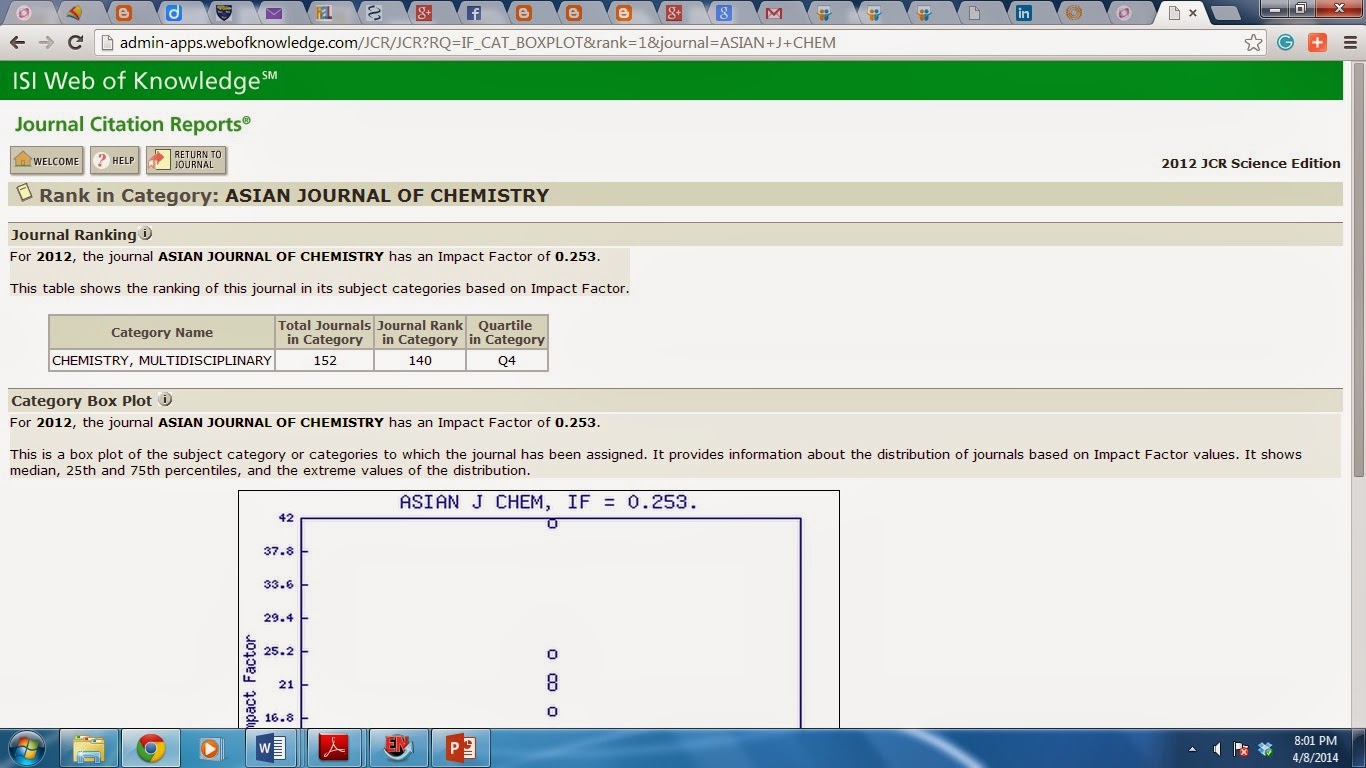Open Adobe Reader from the taskbar
The image size is (1366, 768).
(333, 748)
